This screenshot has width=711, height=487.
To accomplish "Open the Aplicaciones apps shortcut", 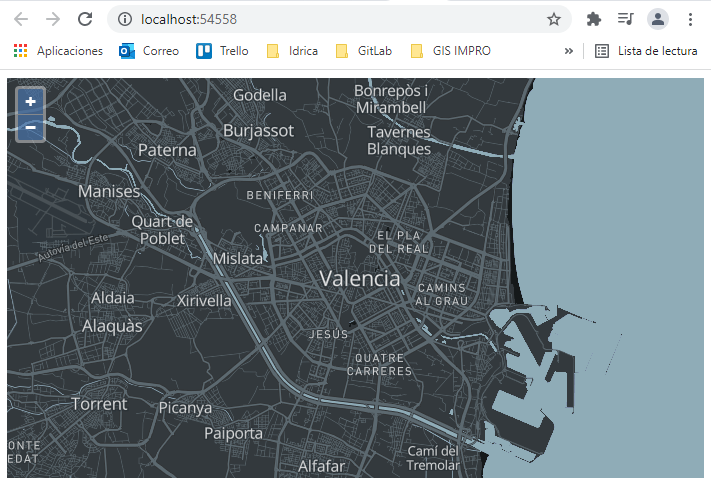I will 58,51.
